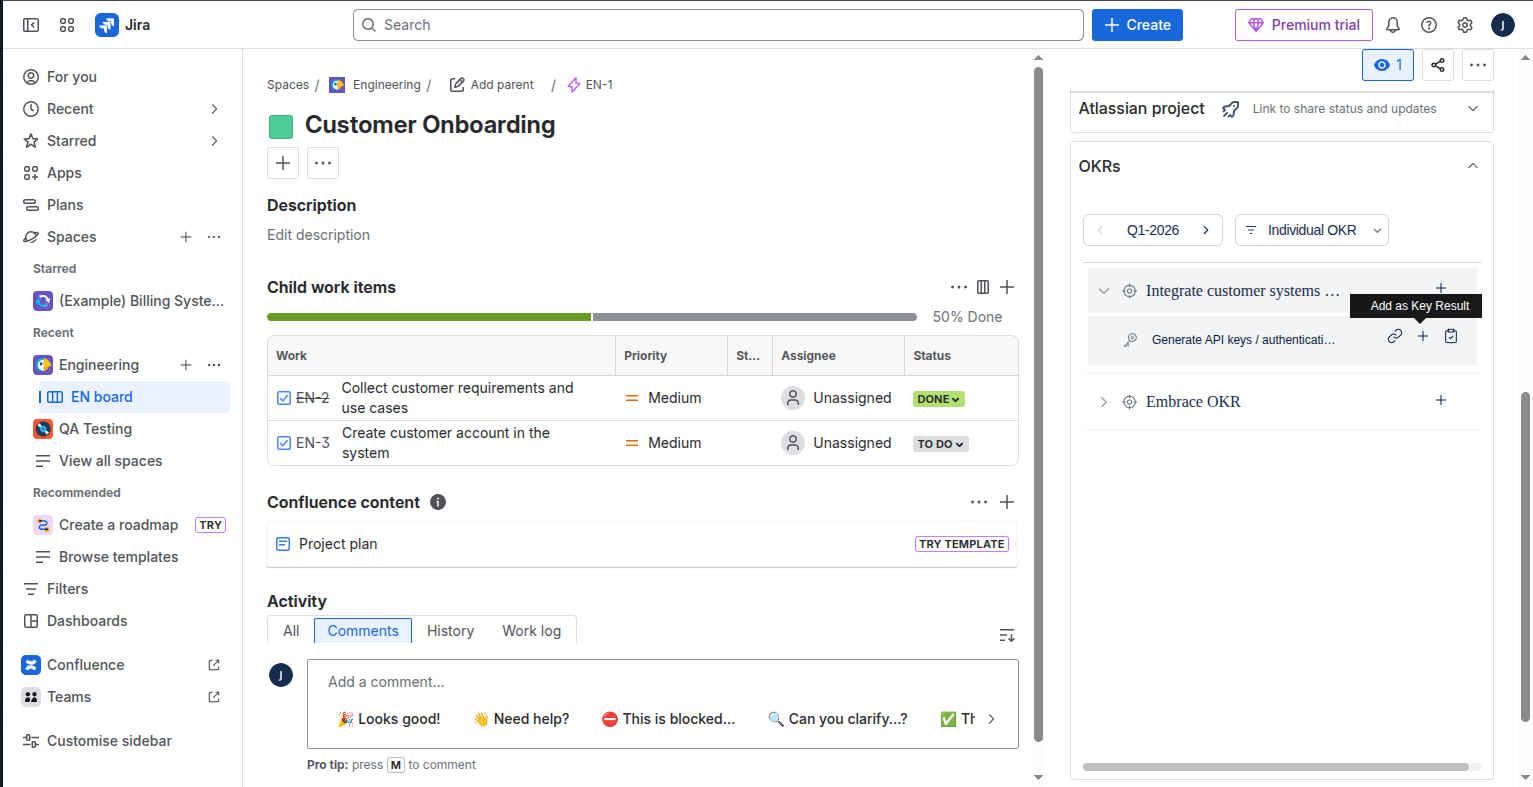Image resolution: width=1533 pixels, height=787 pixels.
Task: Expand the Recent menu chevron
Action: tap(214, 109)
